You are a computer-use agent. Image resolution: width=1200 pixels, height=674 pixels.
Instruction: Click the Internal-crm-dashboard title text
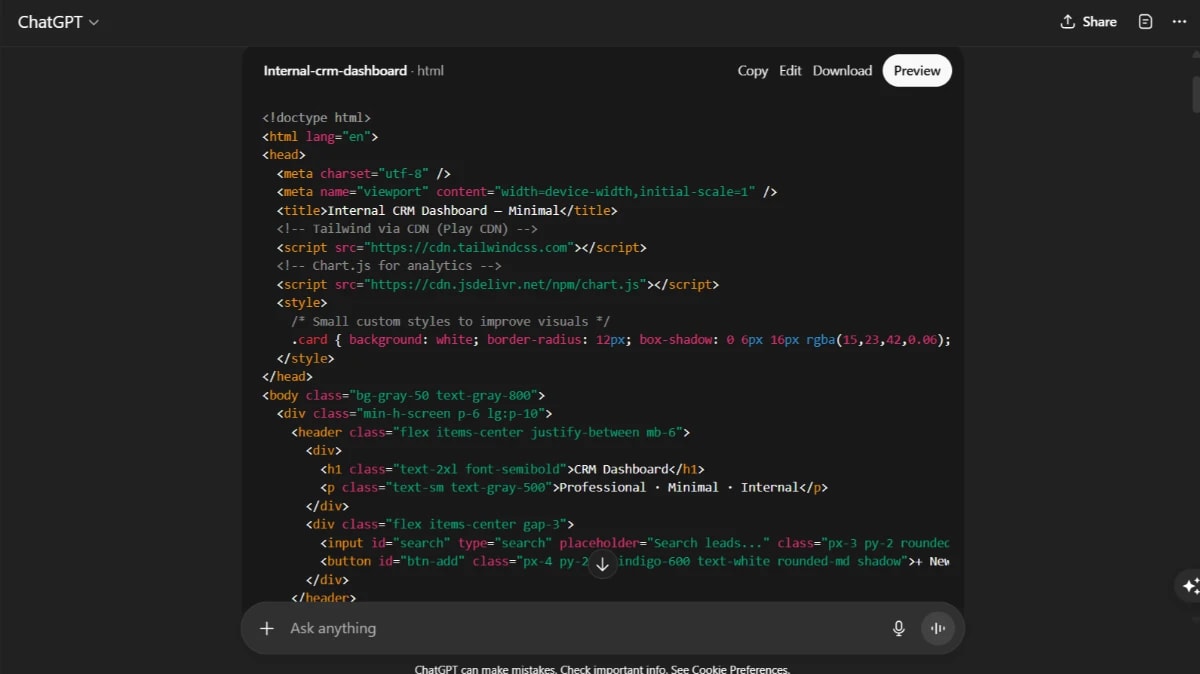334,70
